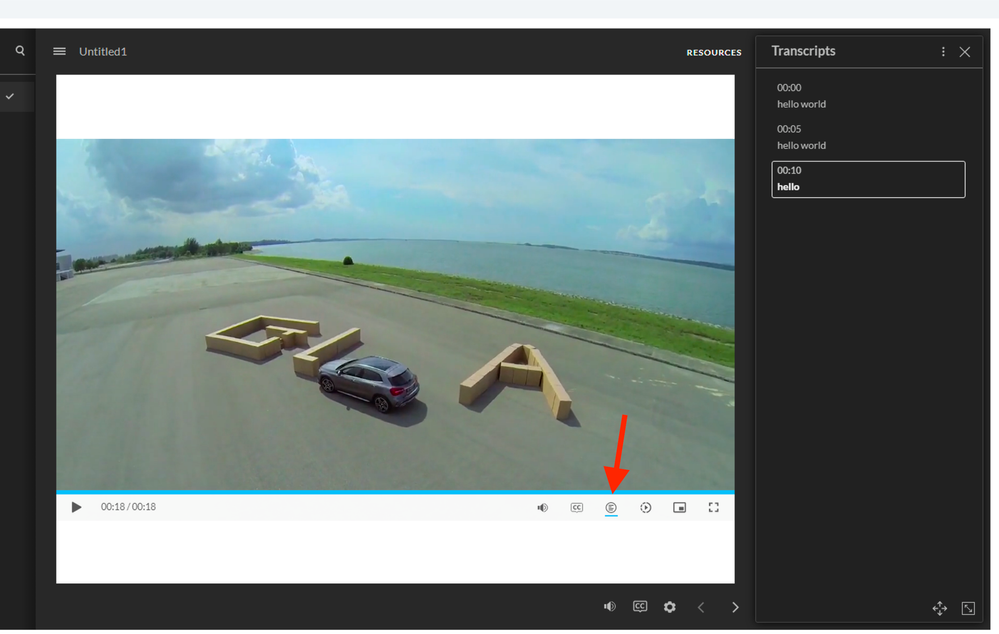Mute the video volume icon
The height and width of the screenshot is (634, 999).
542,508
